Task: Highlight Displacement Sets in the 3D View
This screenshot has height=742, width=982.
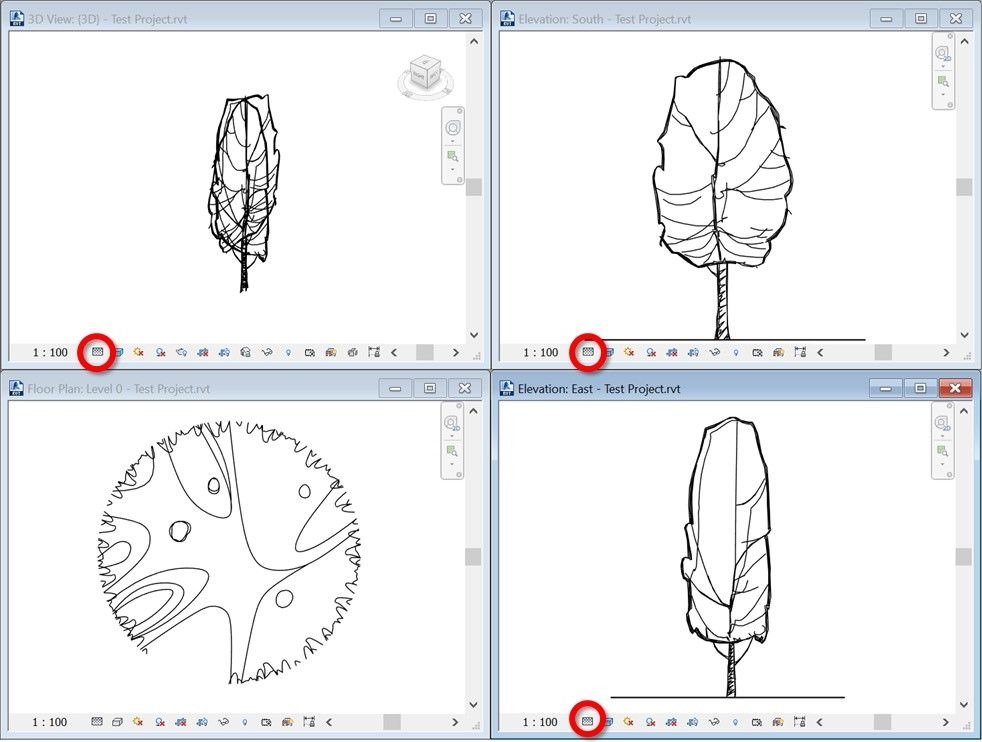Action: [353, 352]
